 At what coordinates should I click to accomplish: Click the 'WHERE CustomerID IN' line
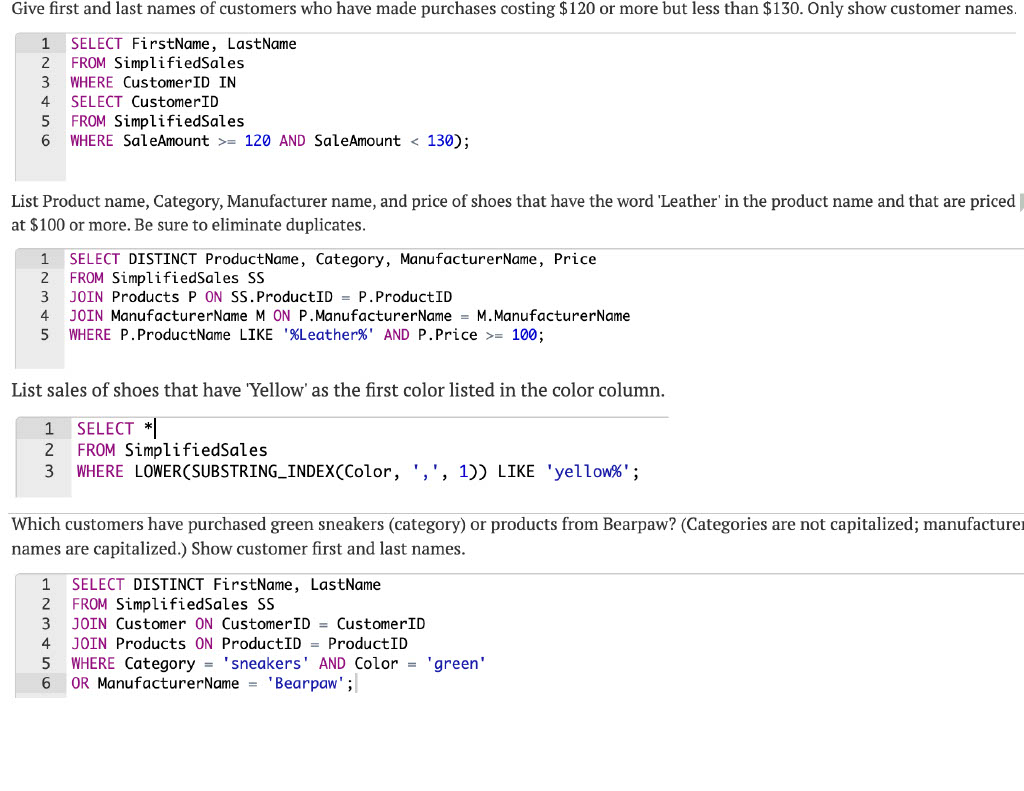pos(153,82)
